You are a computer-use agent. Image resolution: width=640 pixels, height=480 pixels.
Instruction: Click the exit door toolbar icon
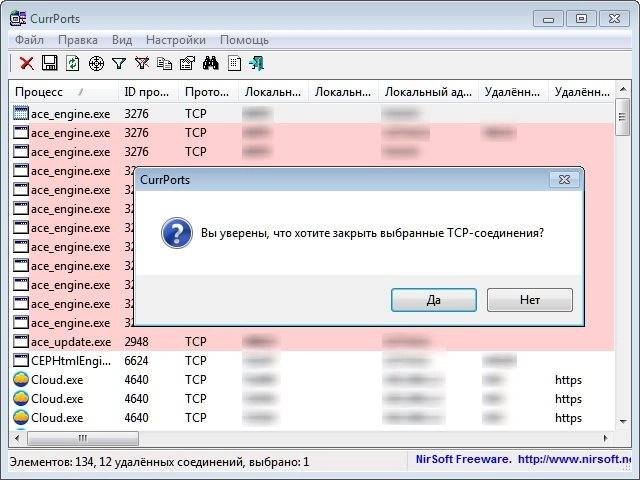coord(257,63)
